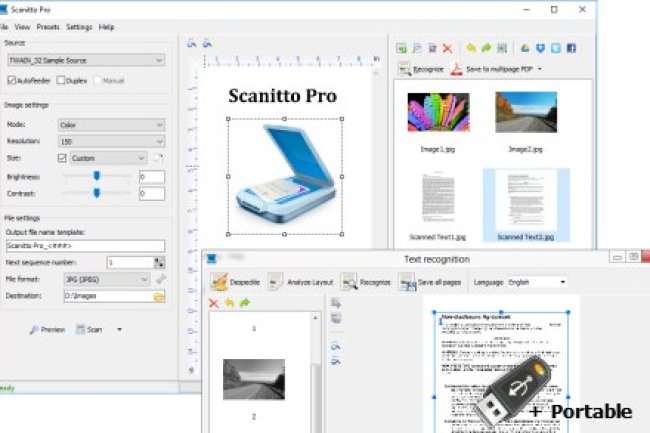The height and width of the screenshot is (433, 650).
Task: Click the Brightness slider handle
Action: (x=97, y=176)
